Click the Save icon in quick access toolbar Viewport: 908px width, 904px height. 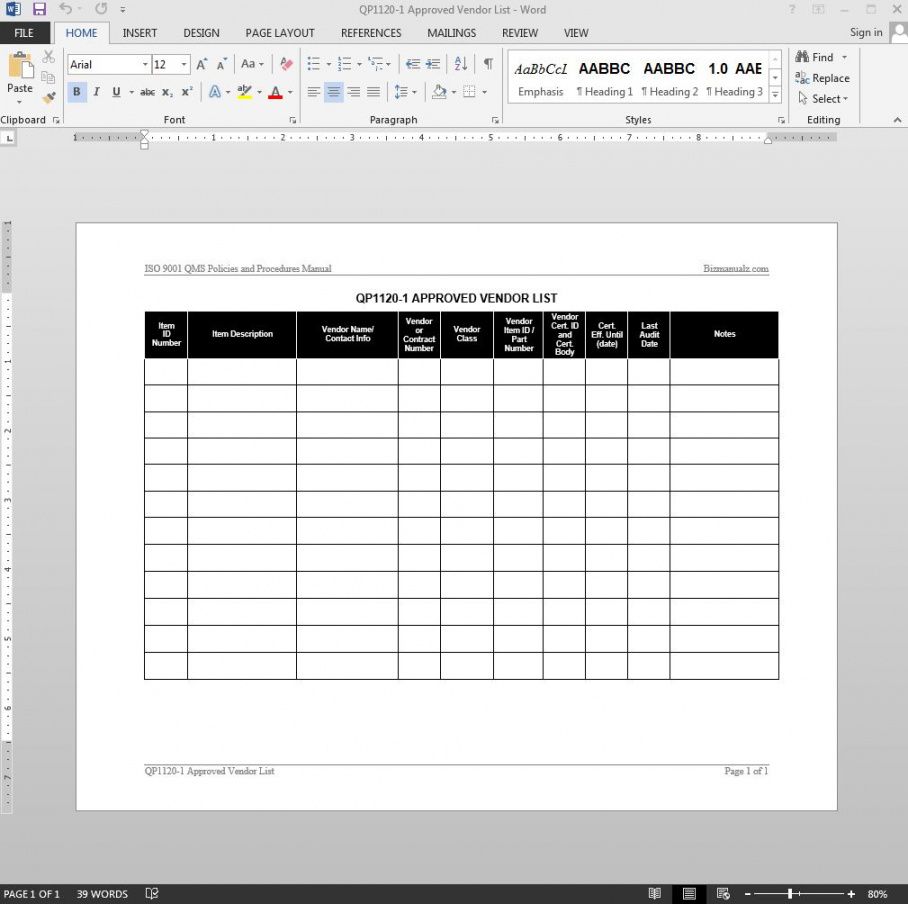click(x=39, y=9)
